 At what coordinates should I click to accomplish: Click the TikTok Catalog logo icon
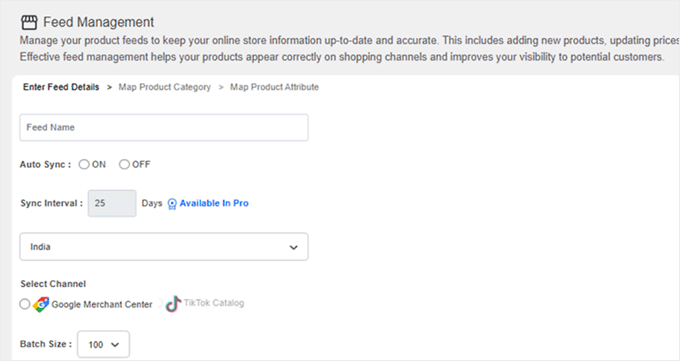coord(173,304)
